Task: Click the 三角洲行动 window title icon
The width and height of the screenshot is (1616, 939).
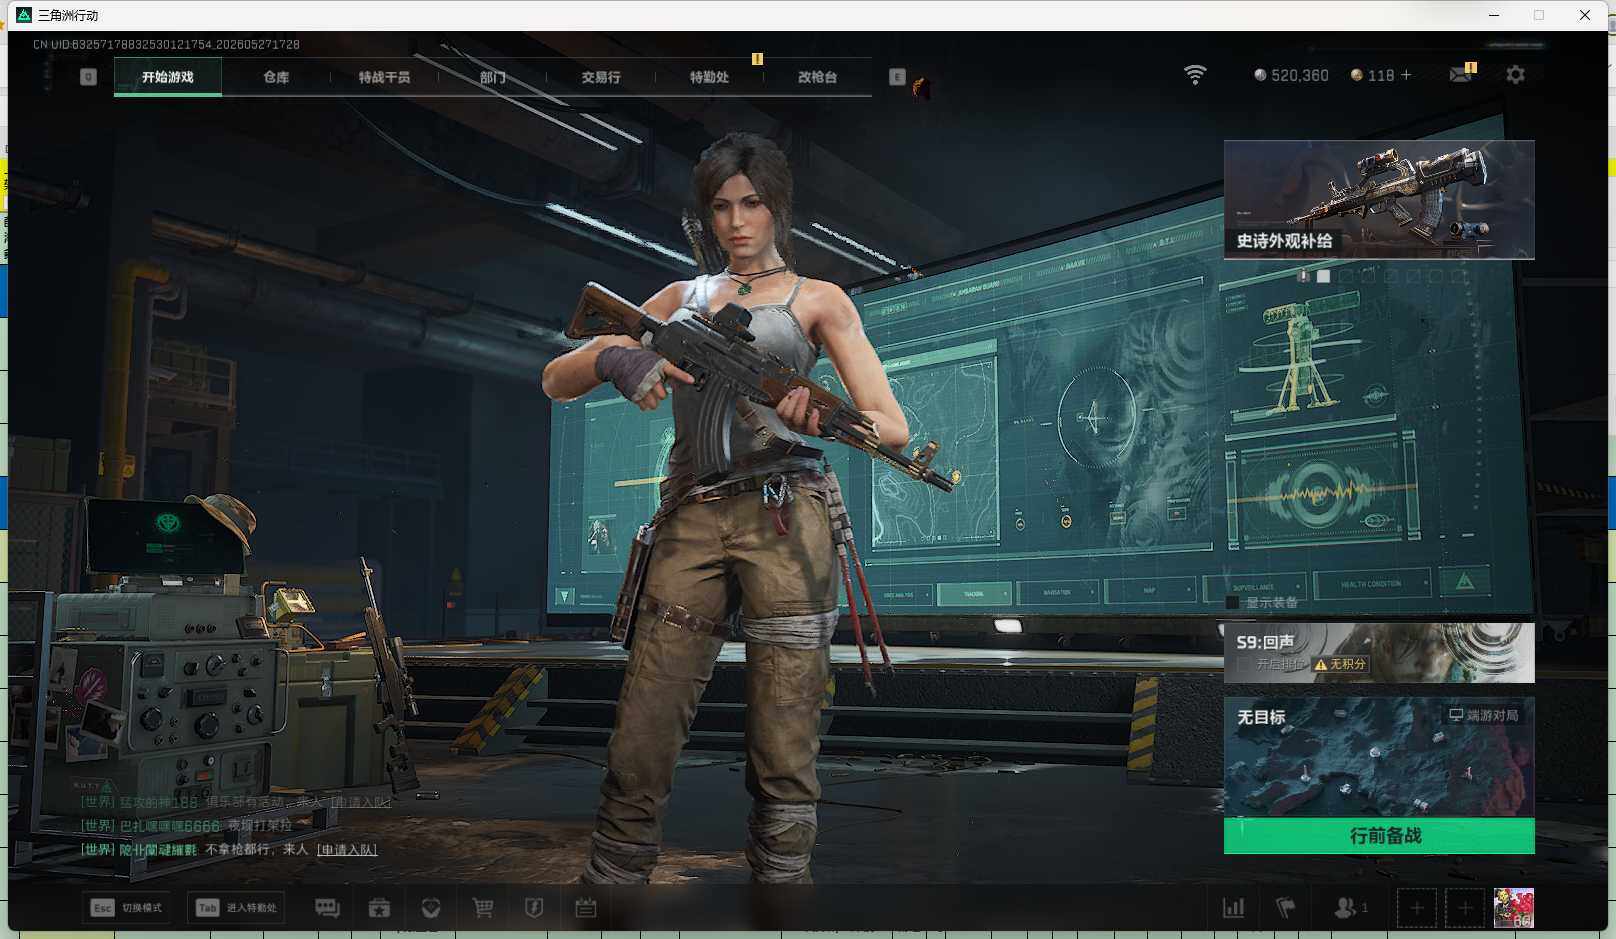Action: click(x=24, y=15)
